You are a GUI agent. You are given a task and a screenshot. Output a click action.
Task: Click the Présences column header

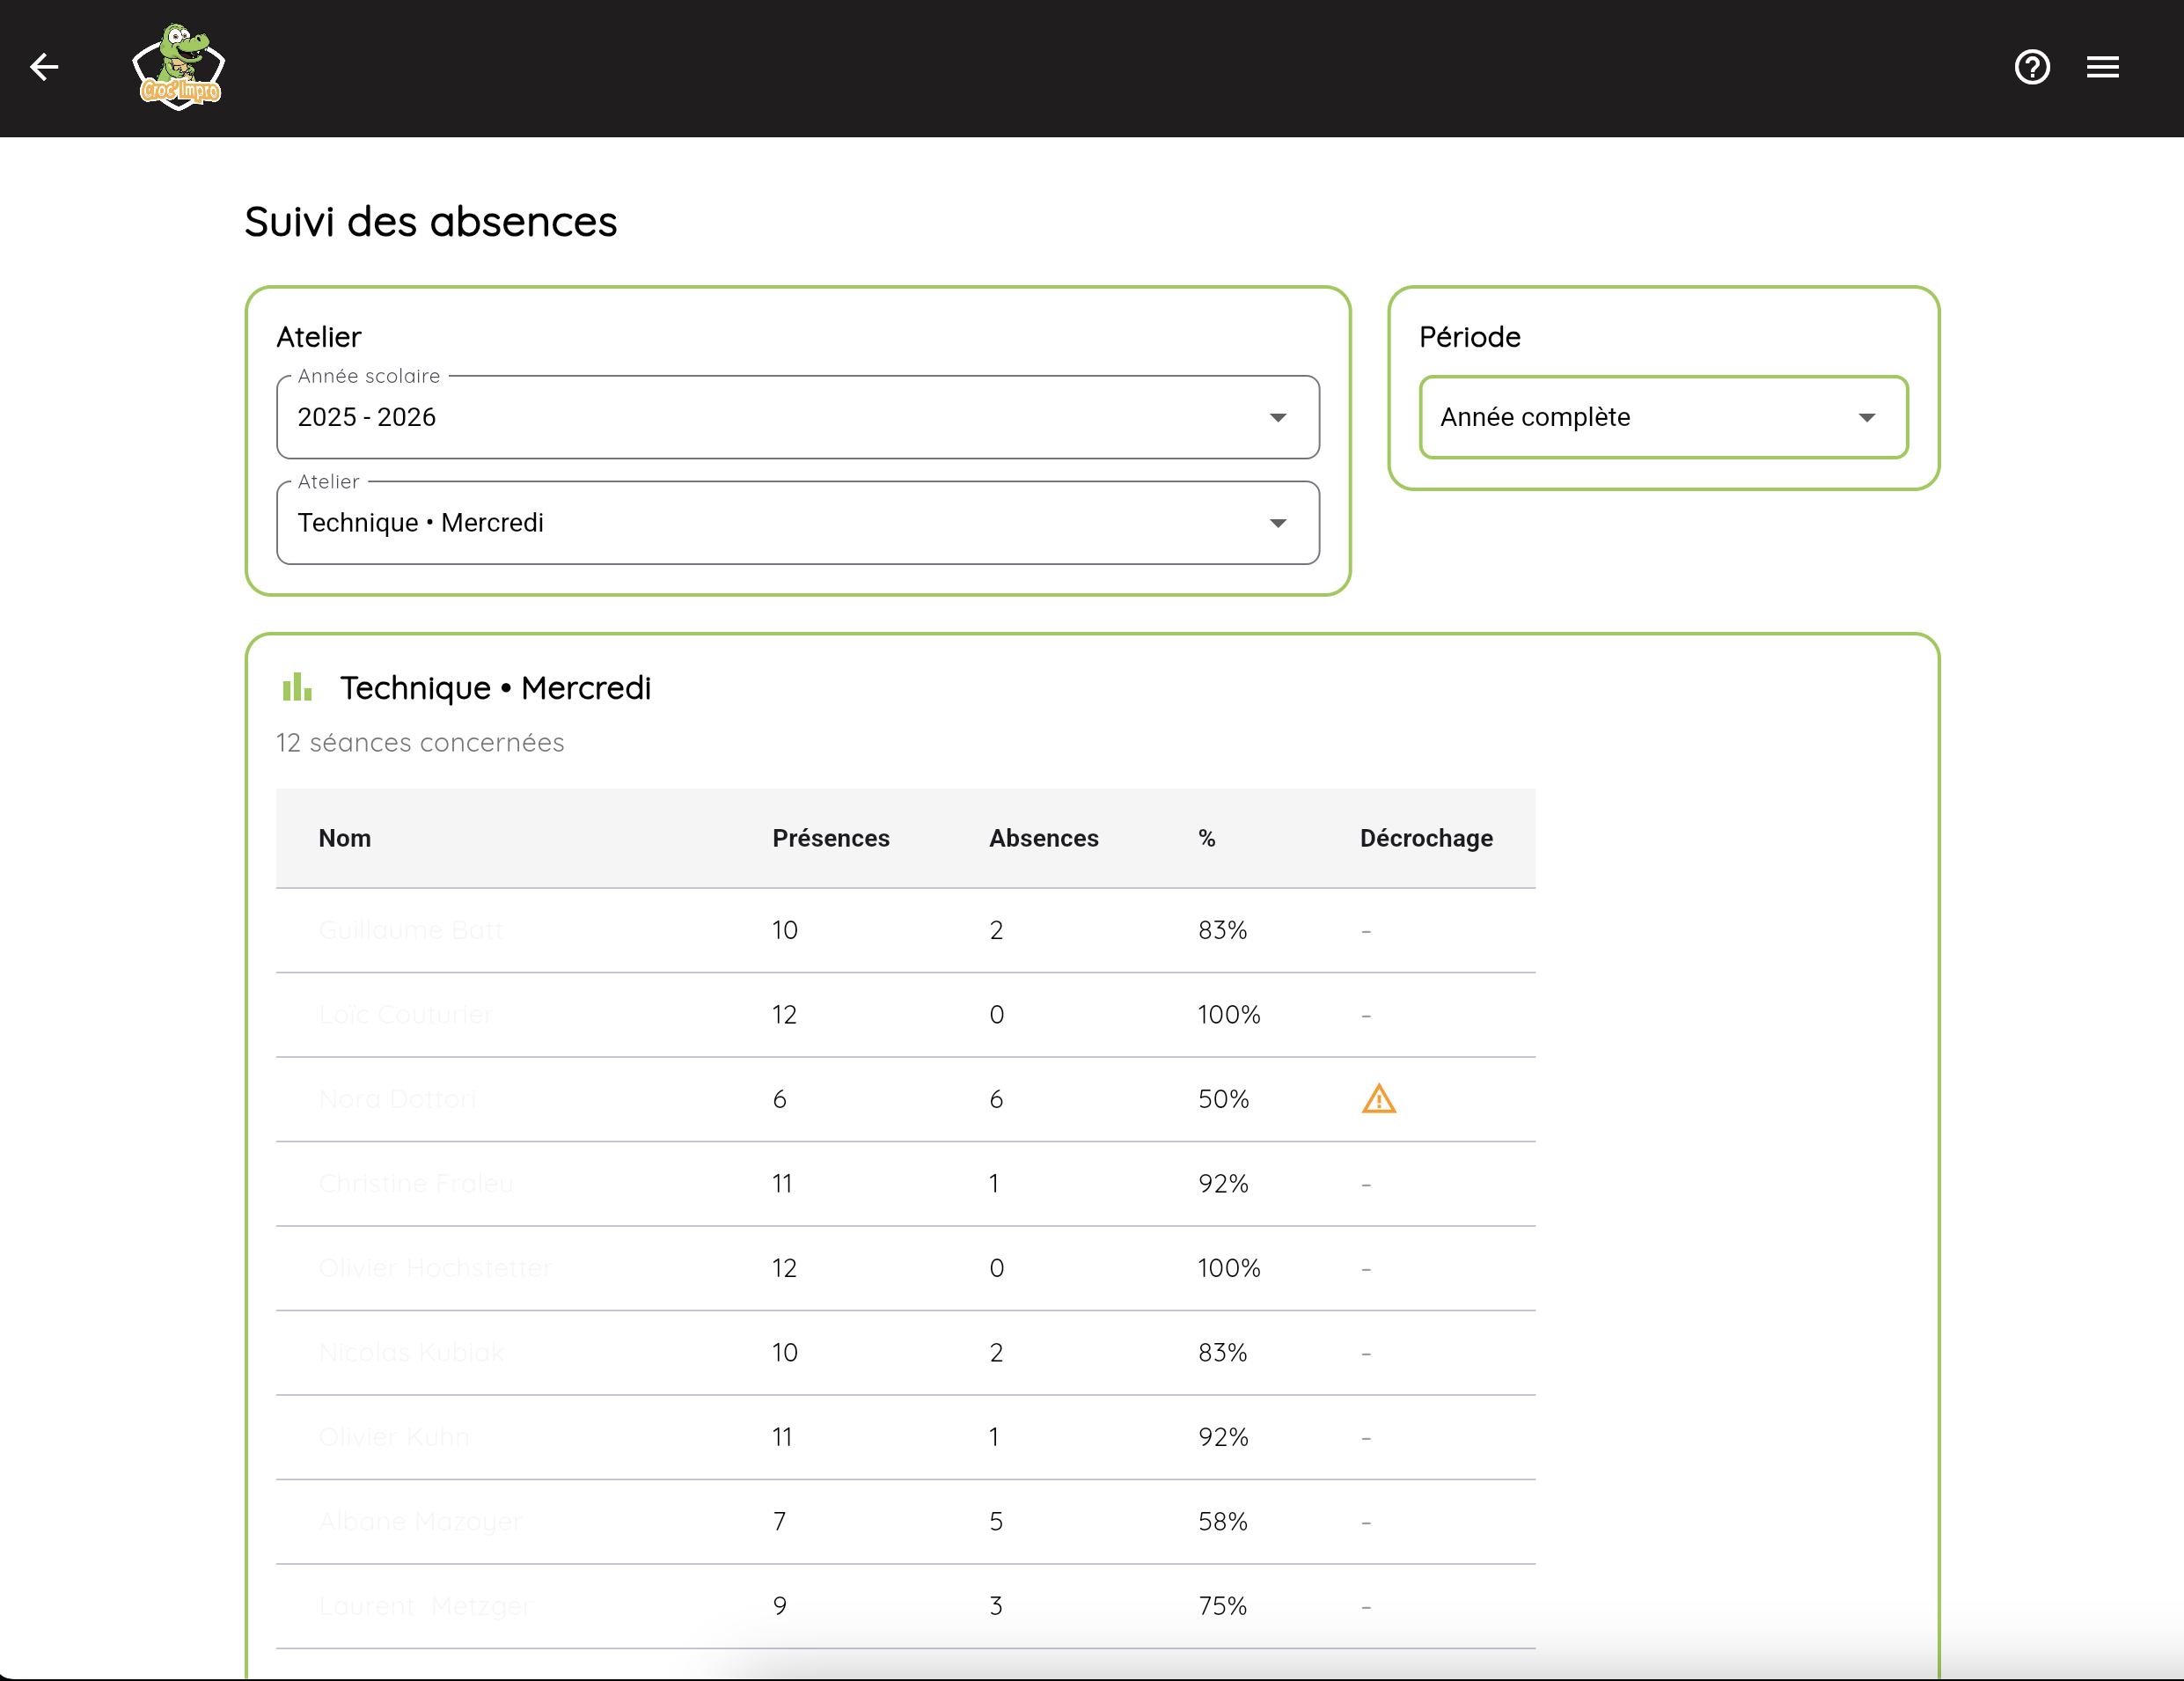(830, 838)
